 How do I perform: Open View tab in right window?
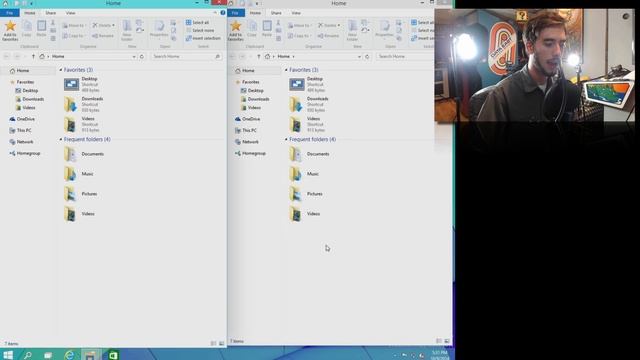296,13
